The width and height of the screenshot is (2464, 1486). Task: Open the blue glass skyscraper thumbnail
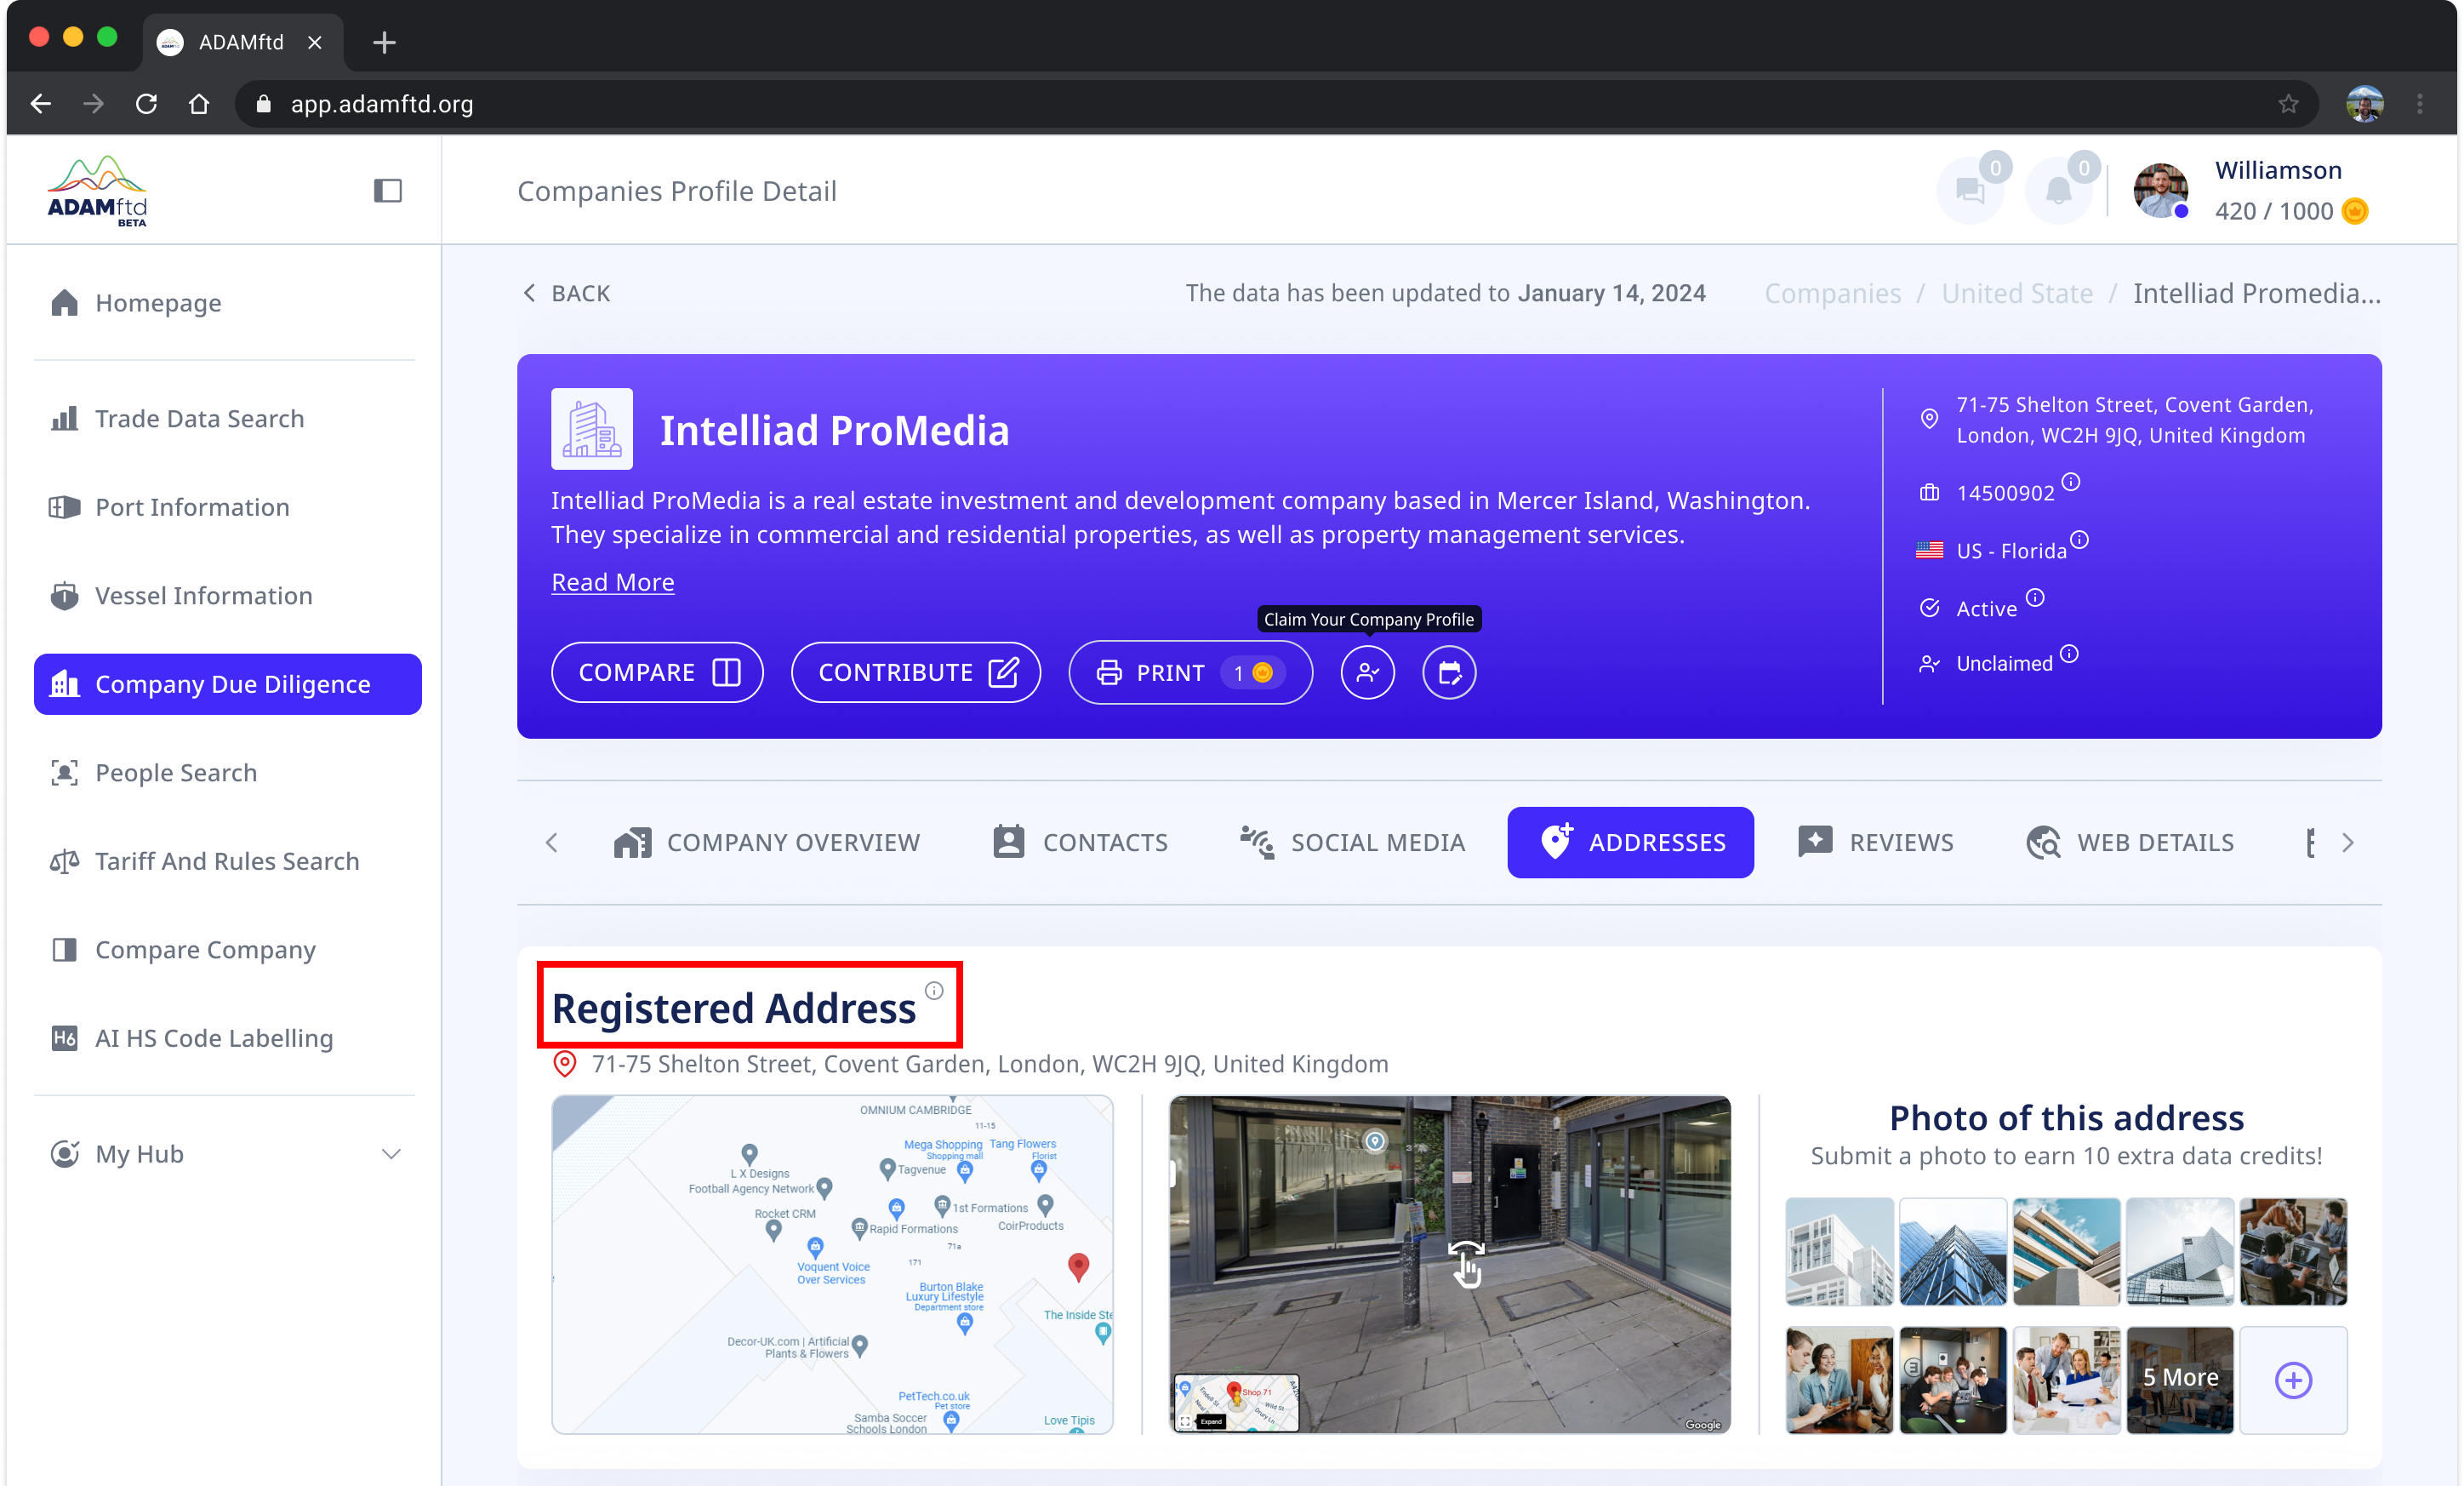1952,1251
